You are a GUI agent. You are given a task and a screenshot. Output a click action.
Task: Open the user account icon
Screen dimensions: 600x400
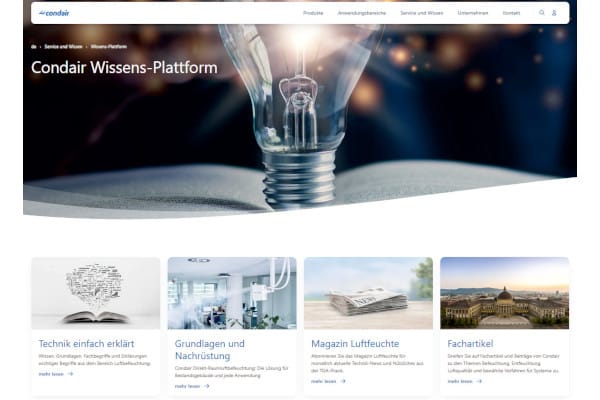coord(554,13)
